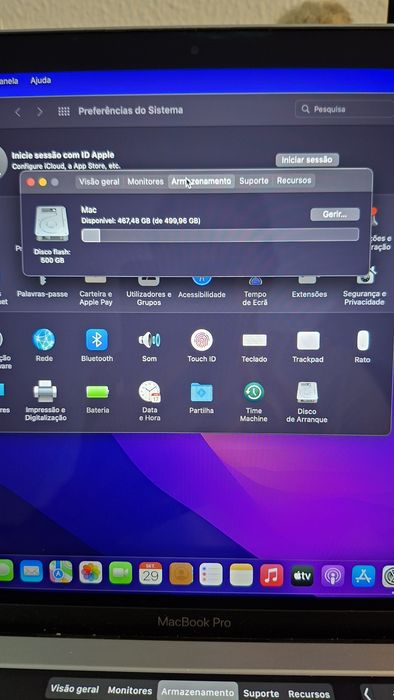Open Touch ID preferences

(202, 340)
